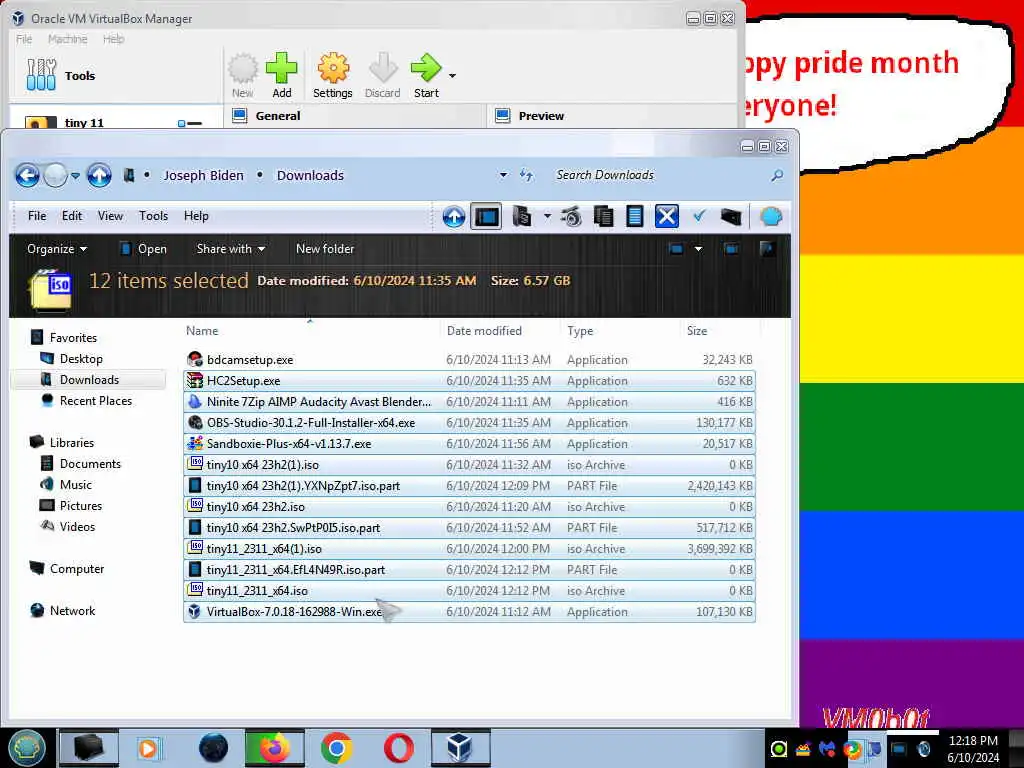Click the blue up-arrow toolbar icon

(x=454, y=217)
